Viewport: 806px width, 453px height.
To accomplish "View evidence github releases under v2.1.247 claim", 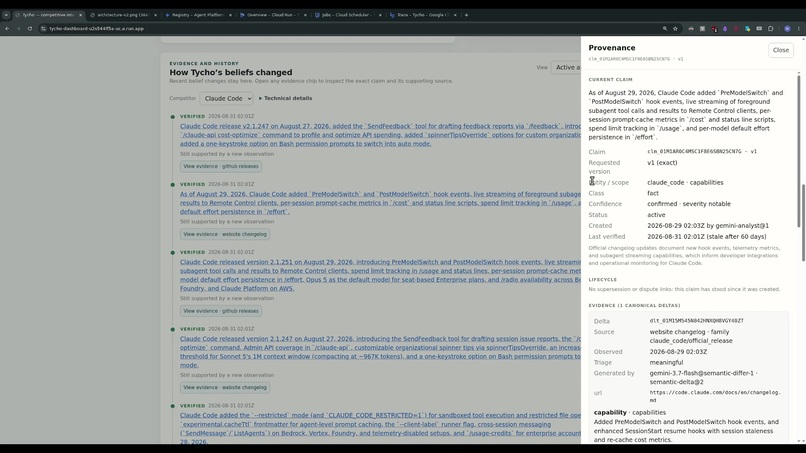I will [x=221, y=166].
